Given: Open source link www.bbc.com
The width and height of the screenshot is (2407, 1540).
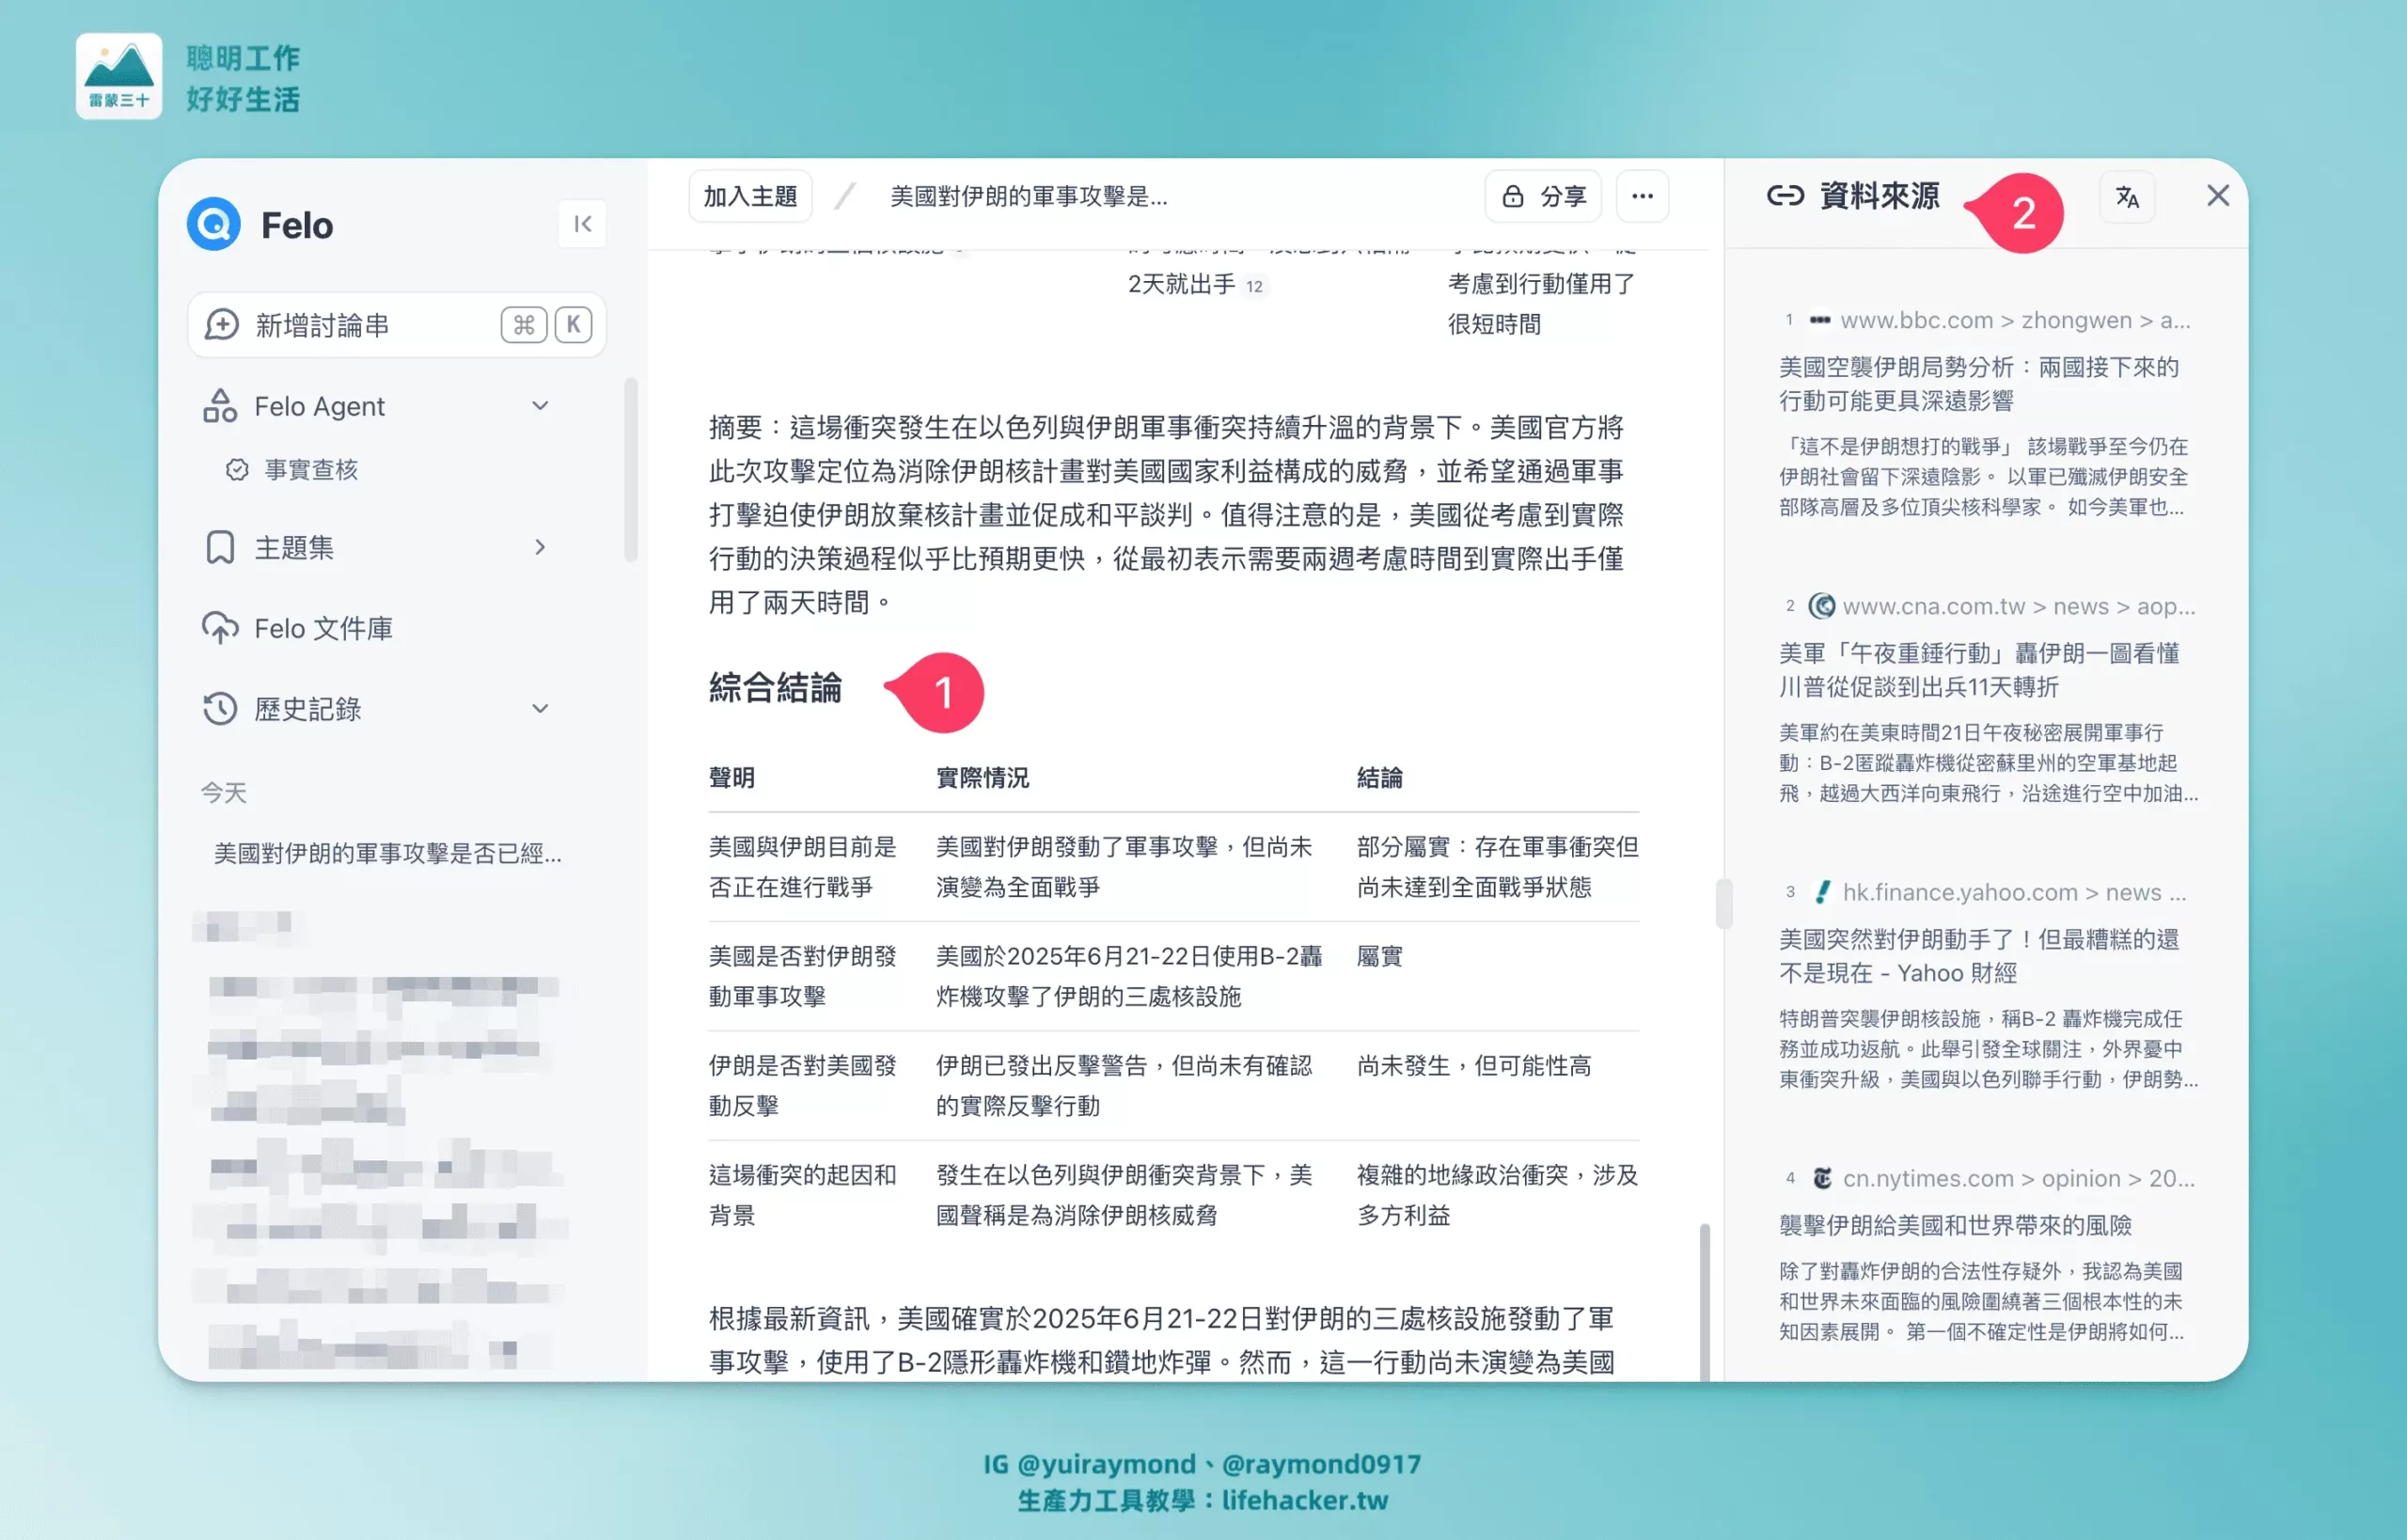Looking at the screenshot, I should coord(2014,320).
